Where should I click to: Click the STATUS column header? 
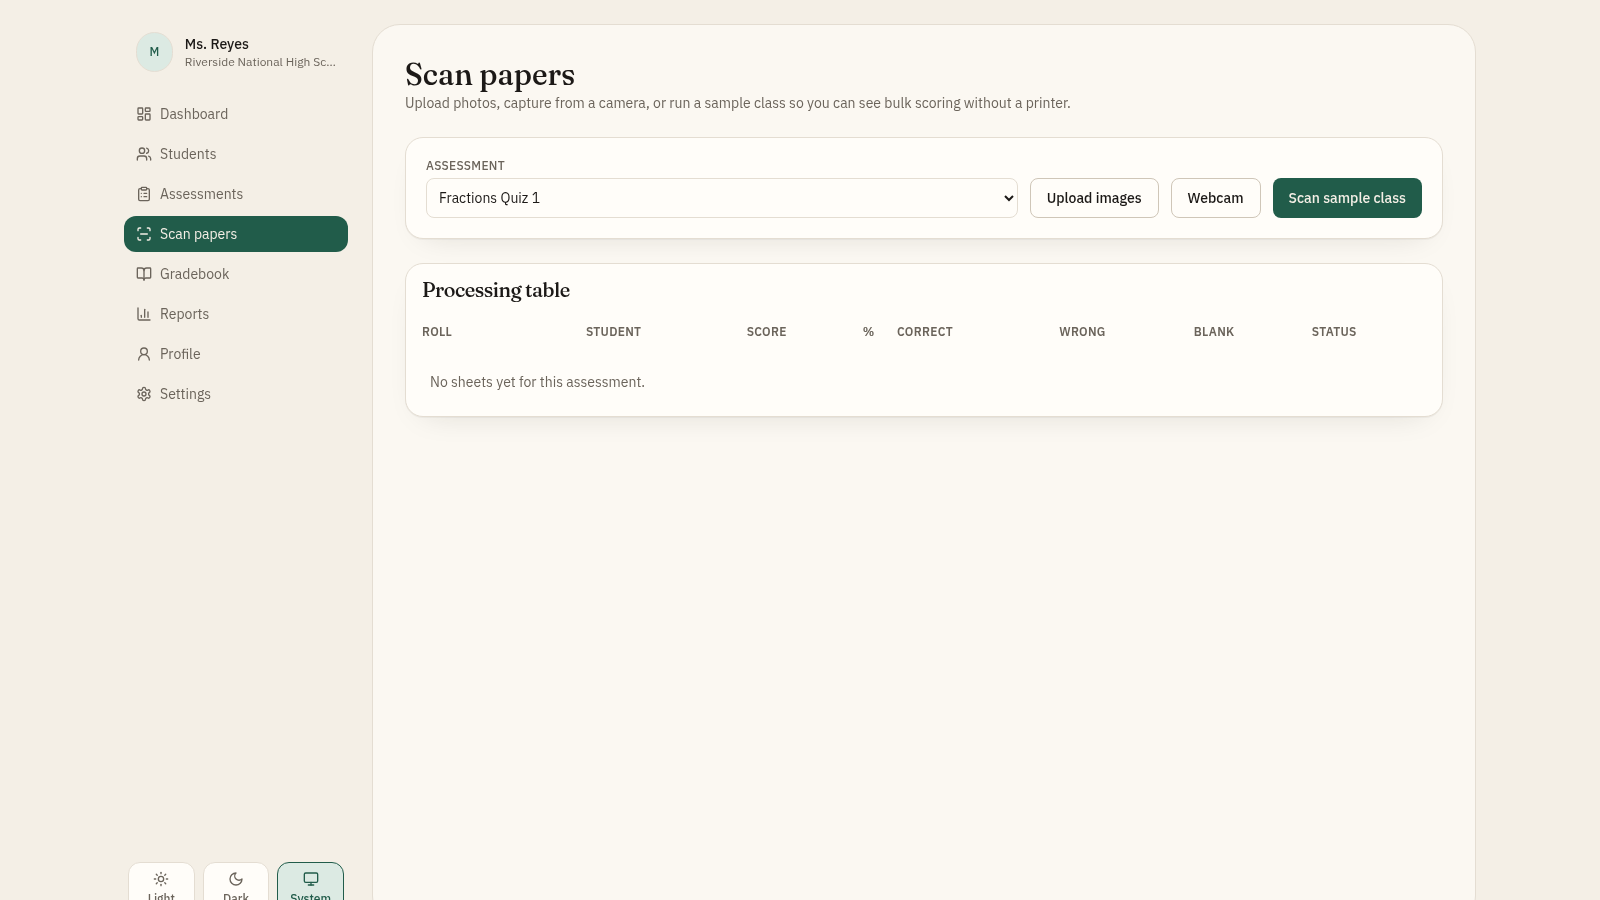(1334, 332)
